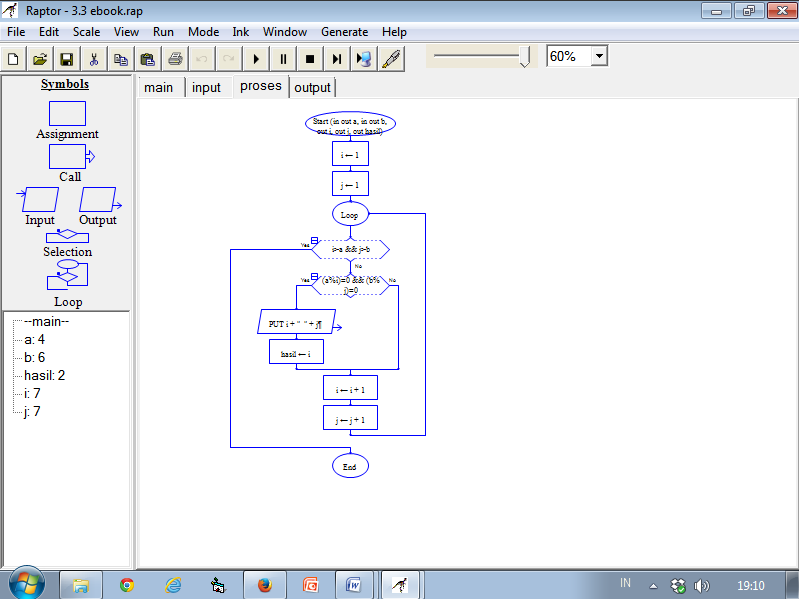Screen dimensions: 799x599
Task: Toggle the ink pen icon
Action: 391,59
